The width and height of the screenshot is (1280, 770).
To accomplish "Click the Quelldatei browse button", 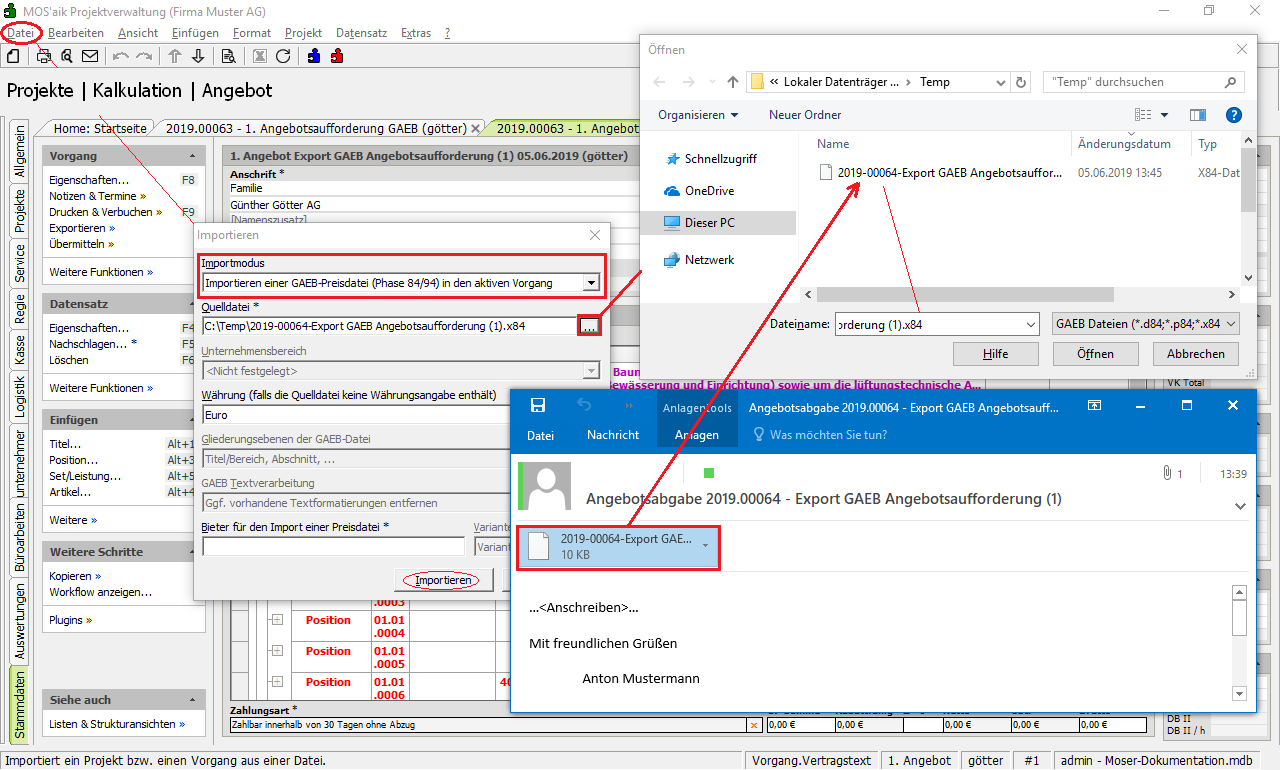I will pos(589,325).
